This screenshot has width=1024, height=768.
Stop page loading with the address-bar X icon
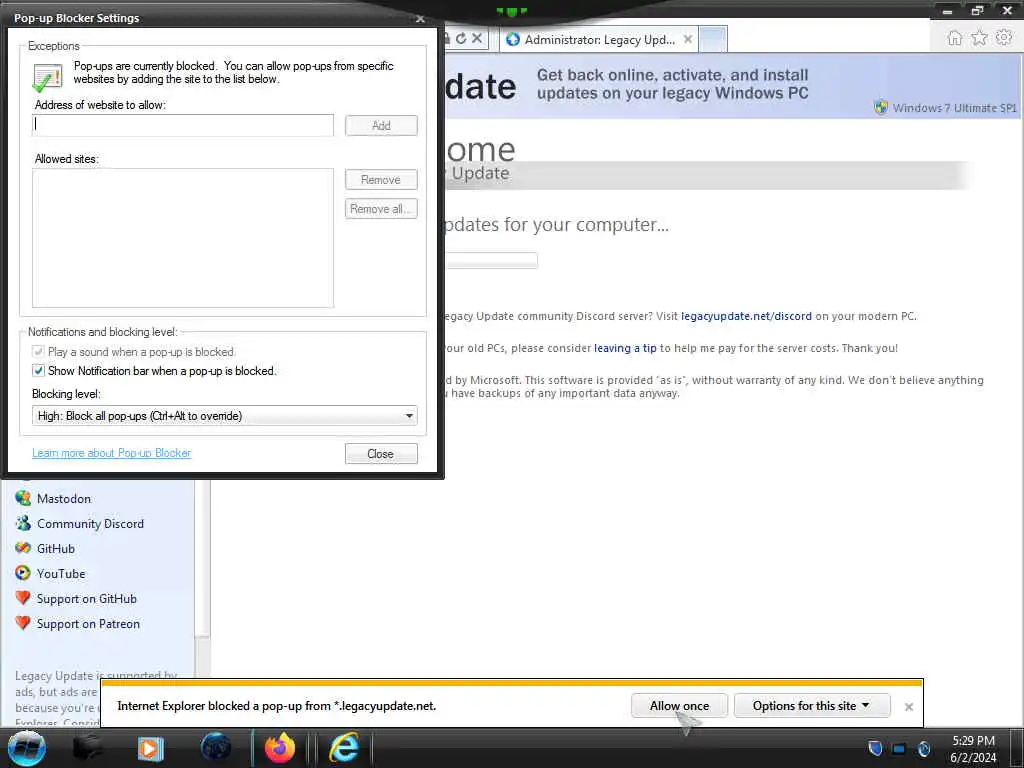(x=477, y=39)
